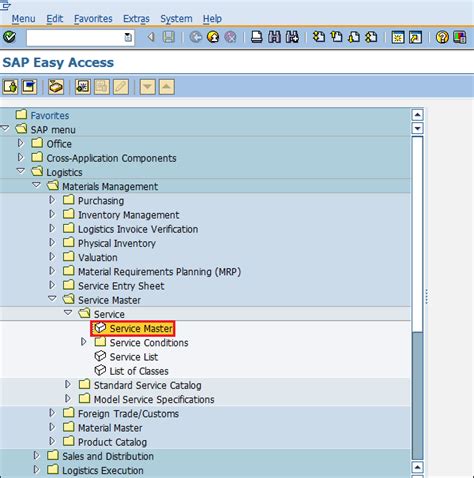Open the Menu menu
Screen dimensions: 474x478
tap(23, 19)
